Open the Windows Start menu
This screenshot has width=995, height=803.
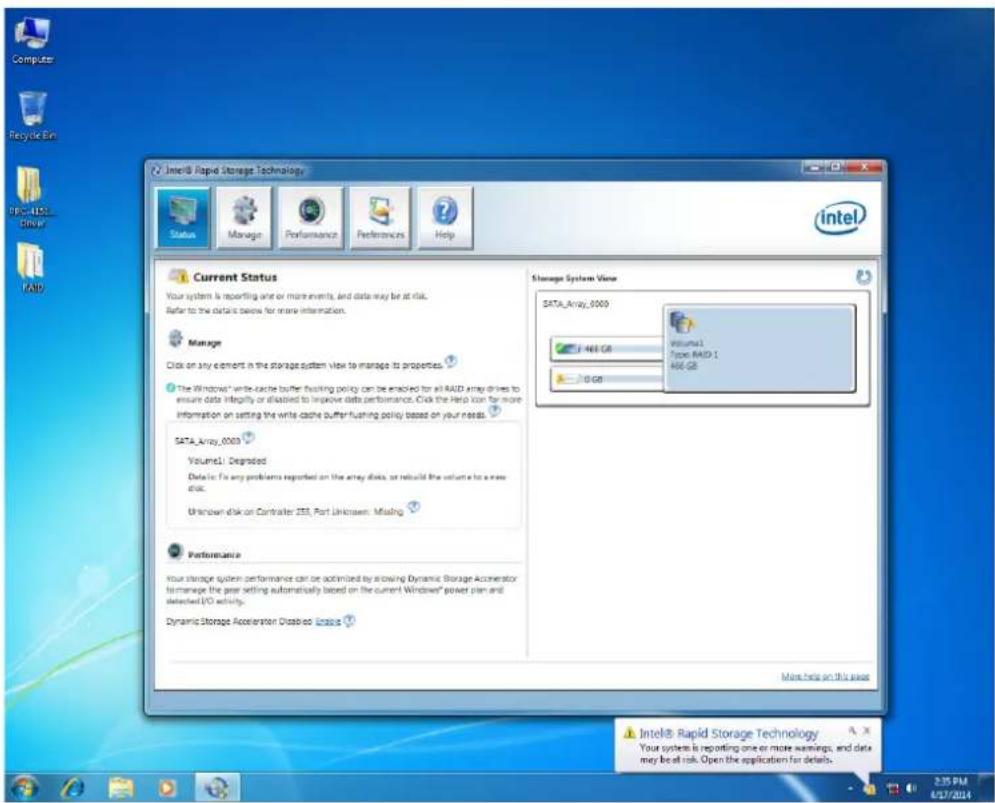tap(24, 788)
